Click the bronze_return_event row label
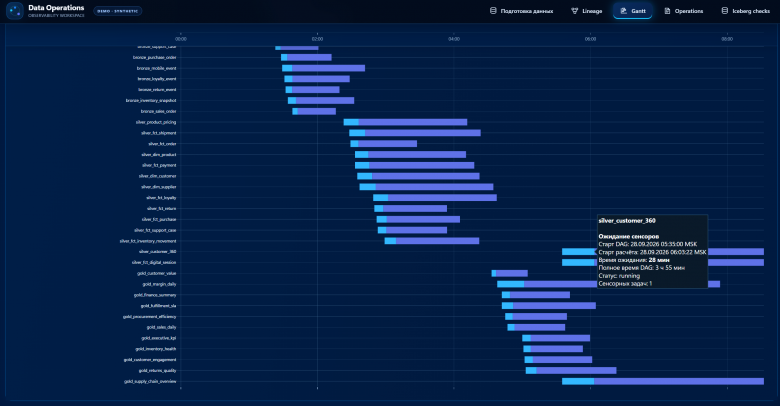The image size is (780, 406). click(x=157, y=90)
